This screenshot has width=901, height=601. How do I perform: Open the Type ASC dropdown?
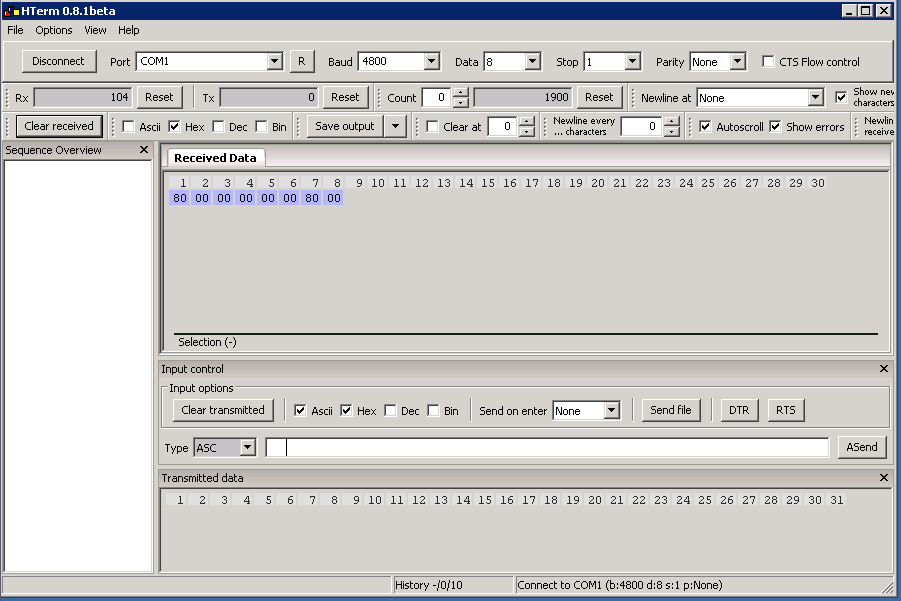tap(248, 447)
